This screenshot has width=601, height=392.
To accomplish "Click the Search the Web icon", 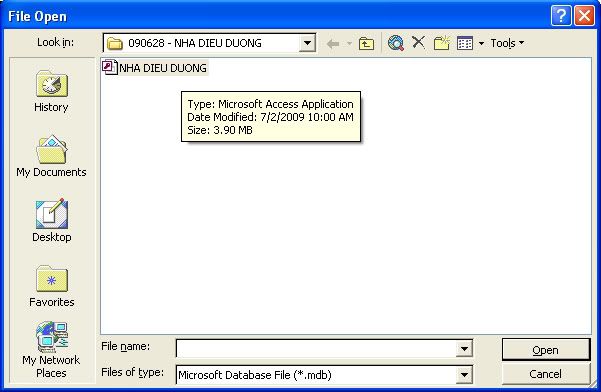I will [x=396, y=43].
